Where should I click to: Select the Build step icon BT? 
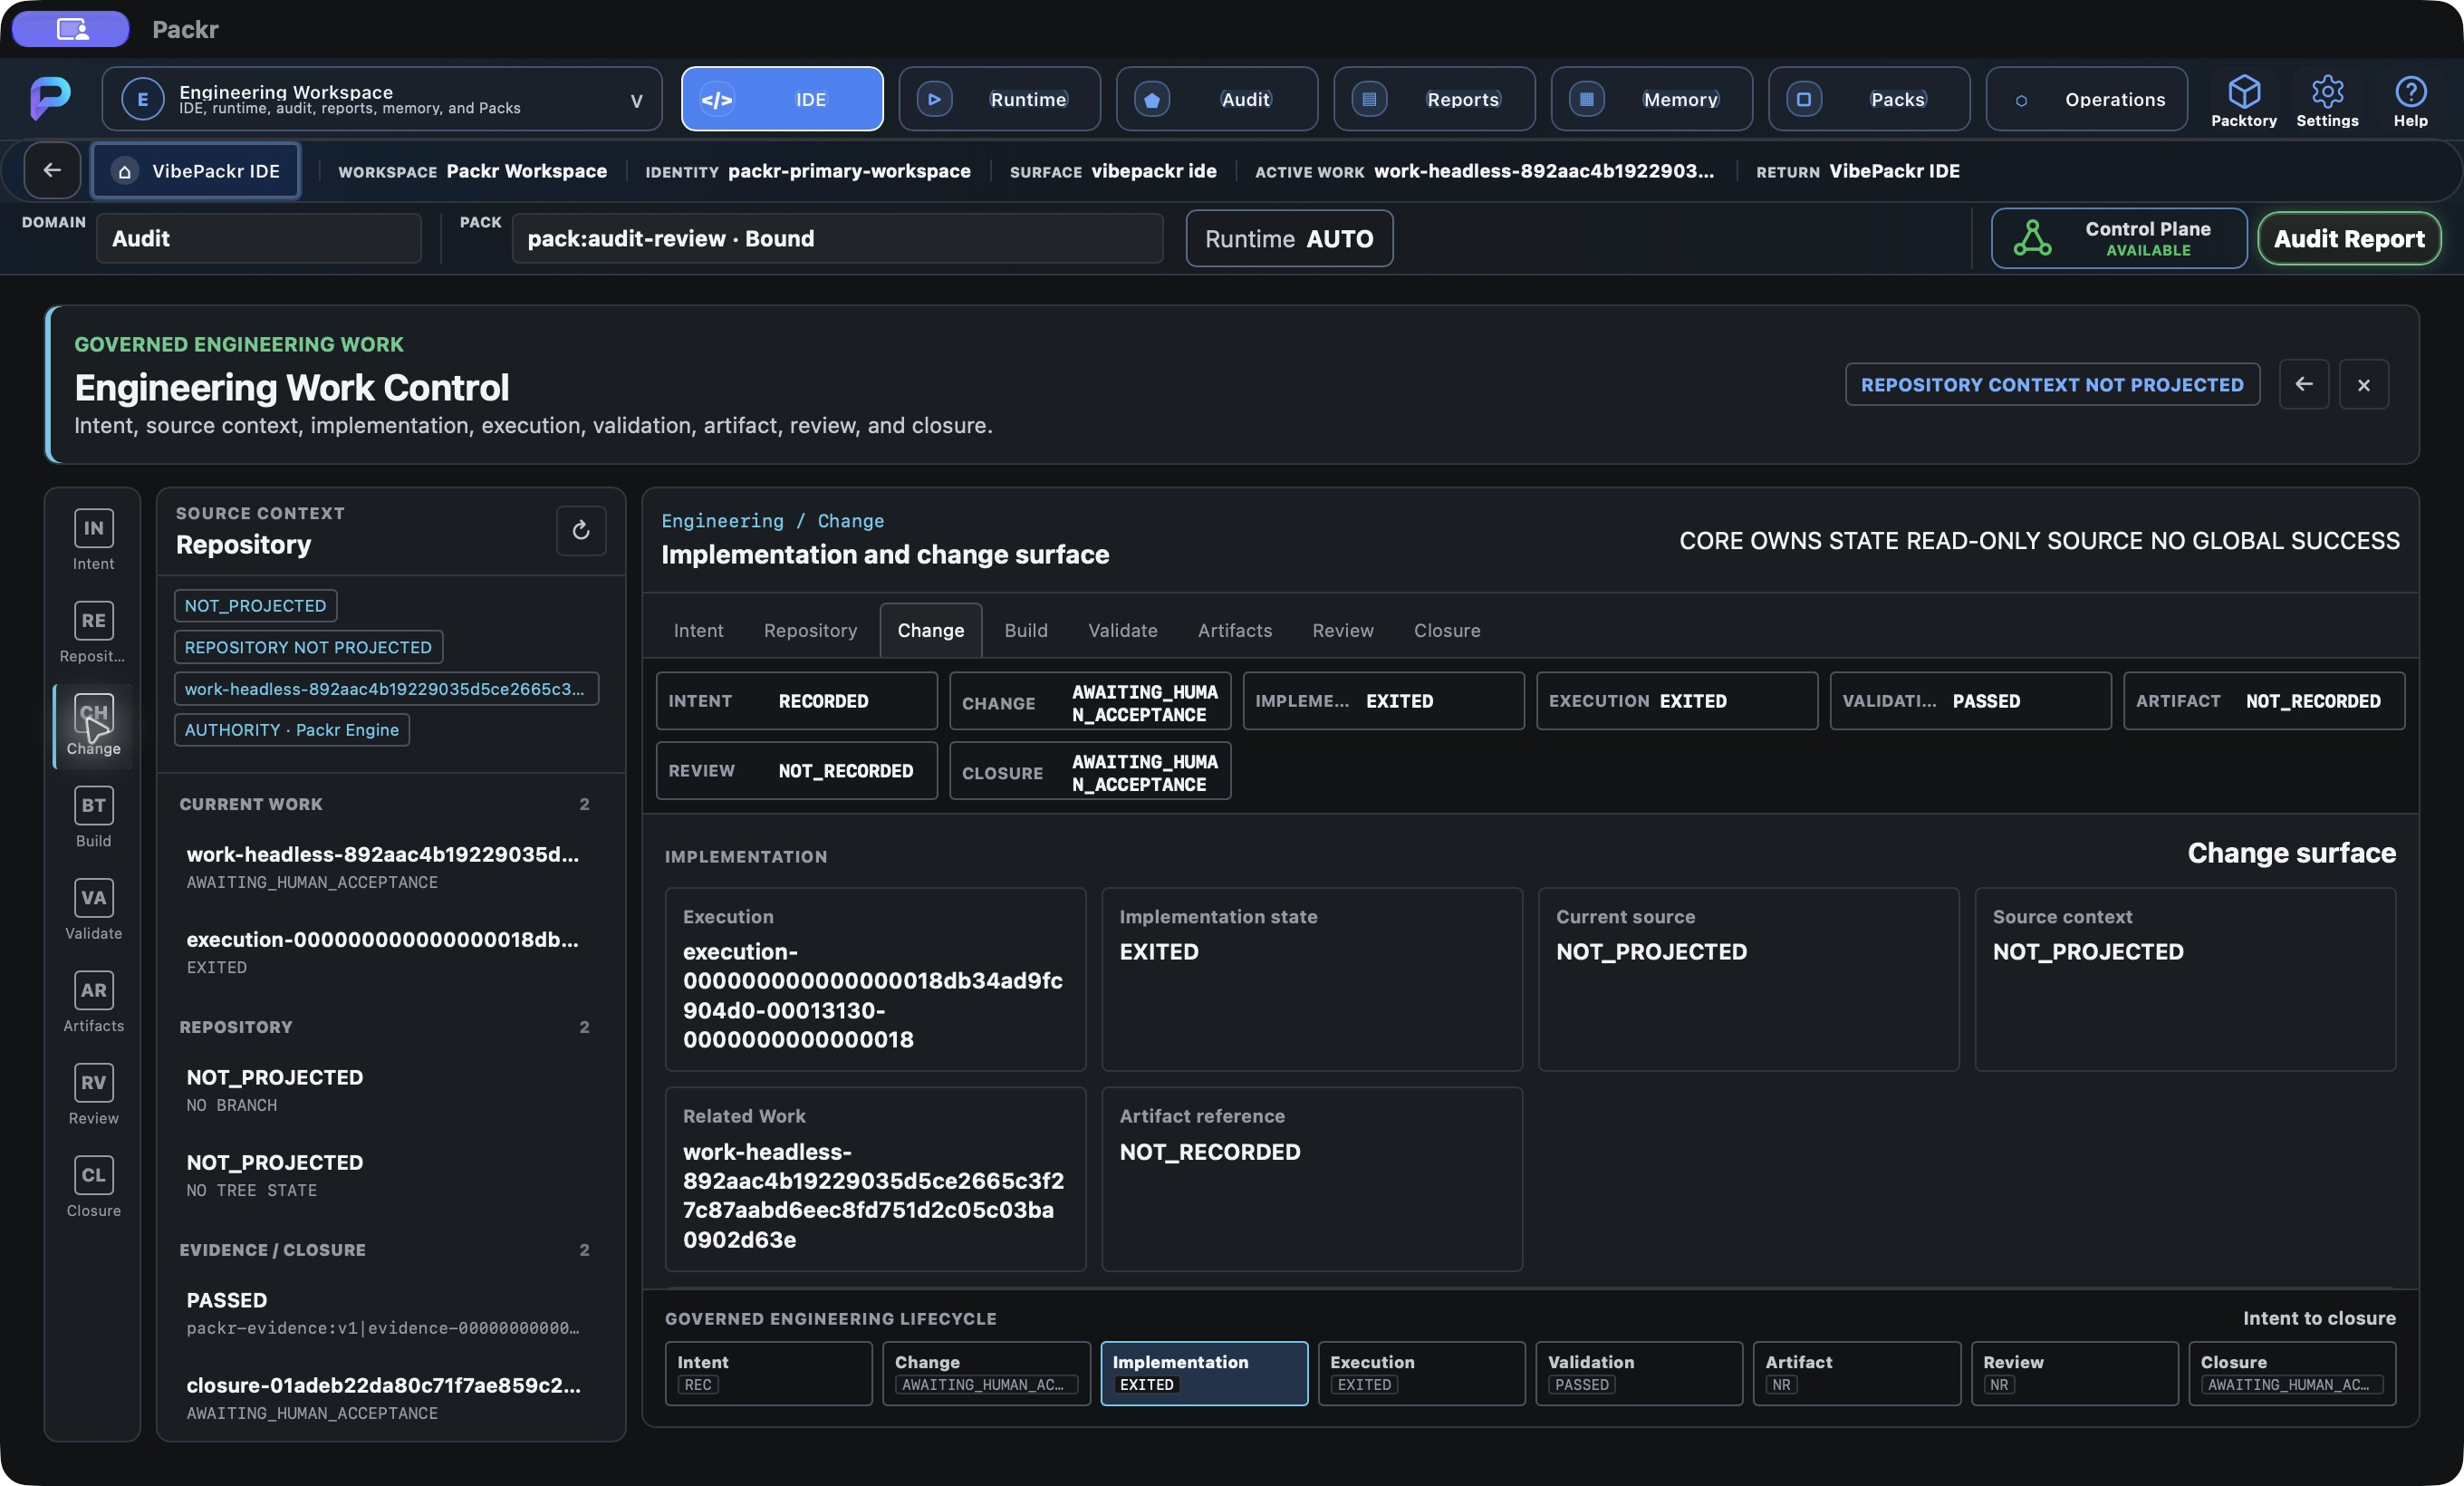[93, 805]
